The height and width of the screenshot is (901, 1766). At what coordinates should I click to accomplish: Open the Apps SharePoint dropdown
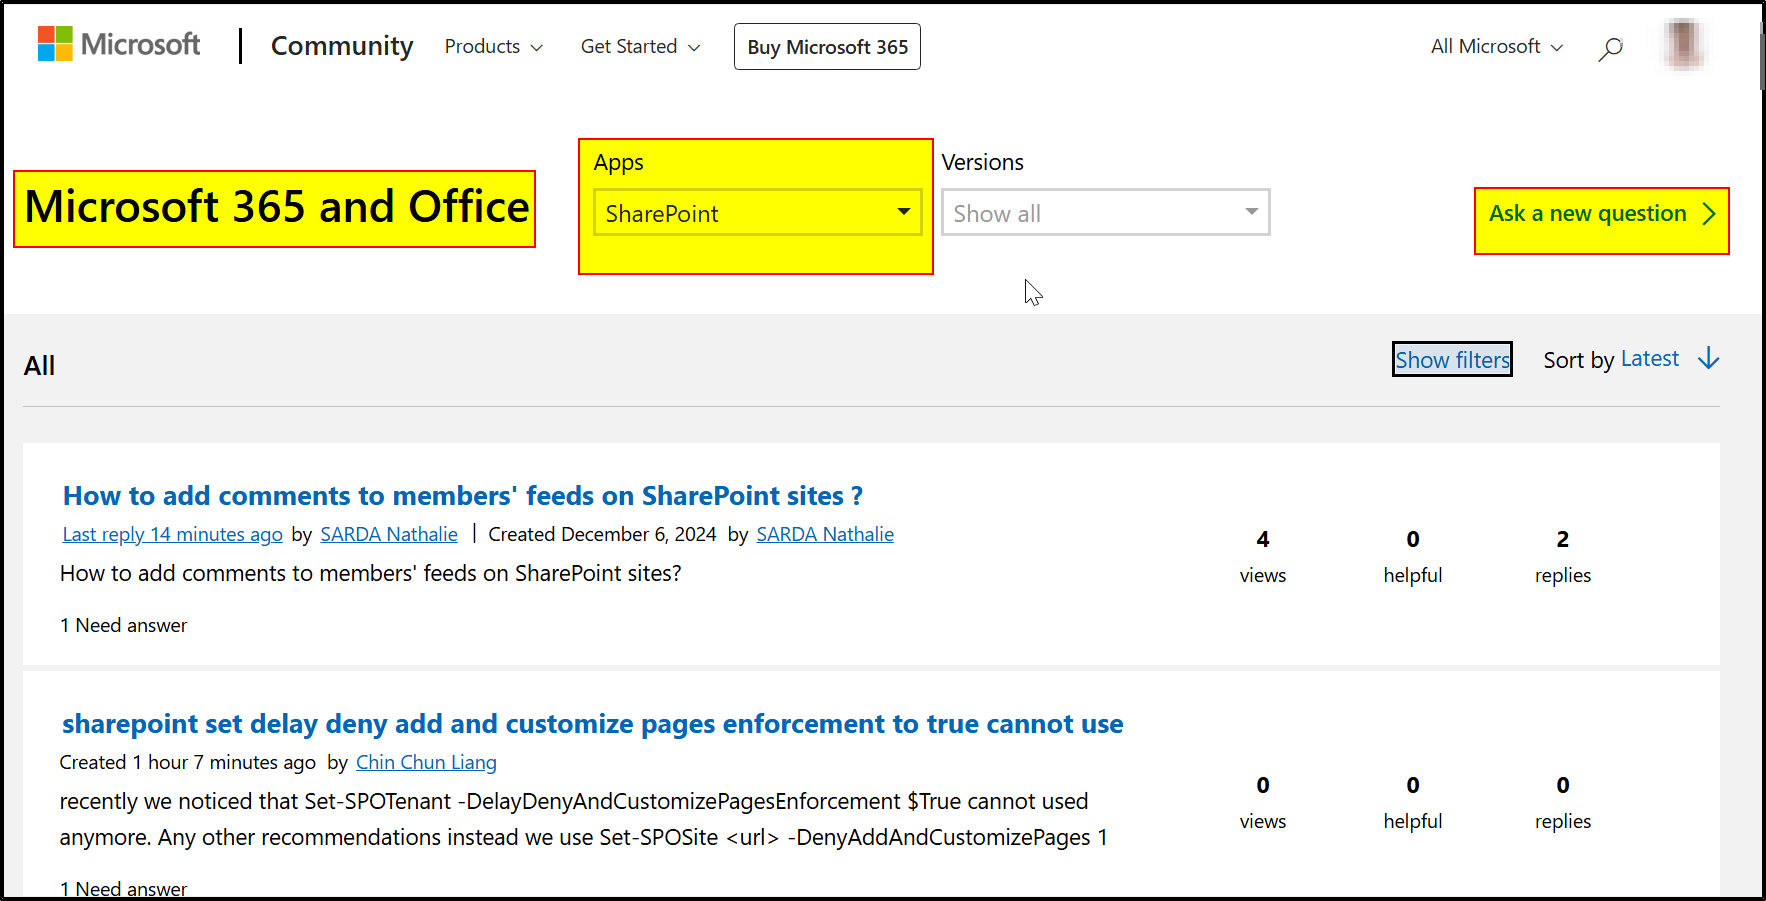[x=757, y=213]
